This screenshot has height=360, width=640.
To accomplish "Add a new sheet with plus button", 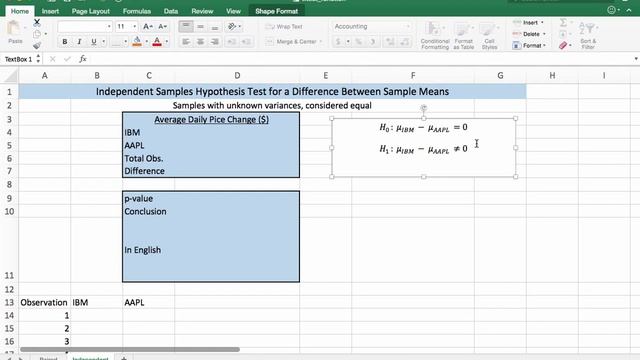I will click(124, 358).
